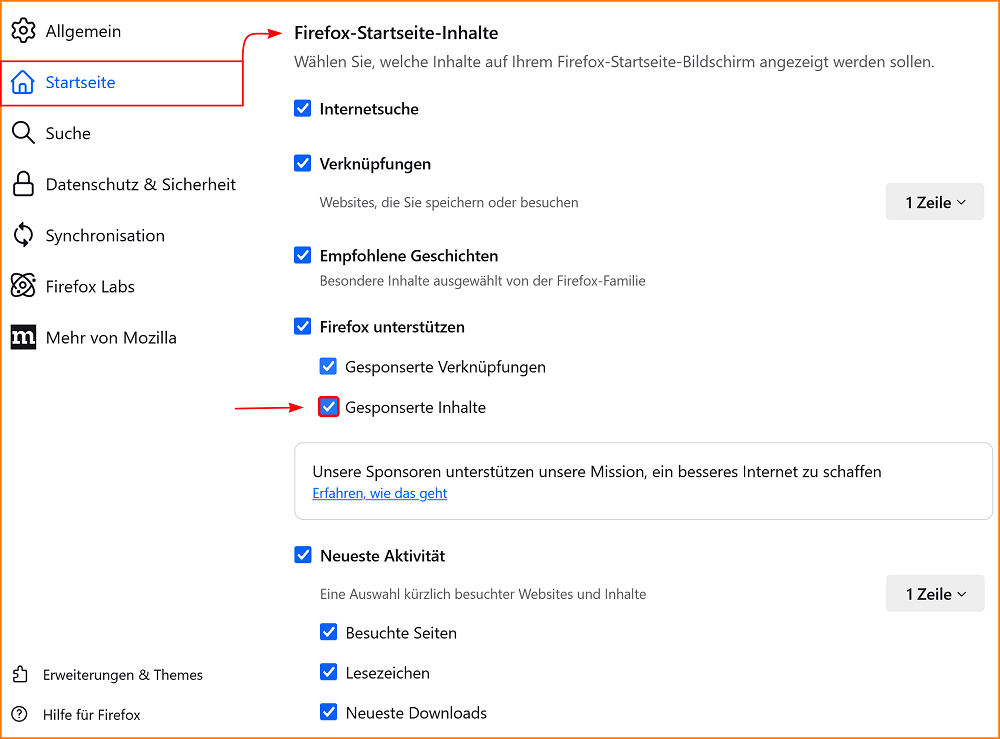Open the Datenschutz & Sicherheit section
The height and width of the screenshot is (739, 1000).
(140, 184)
